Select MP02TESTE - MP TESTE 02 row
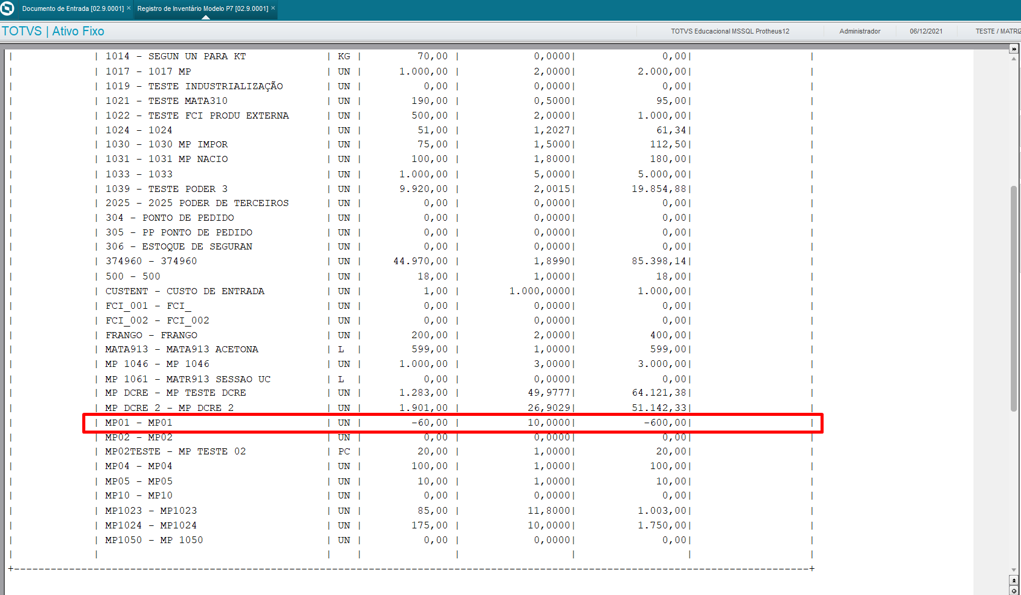The image size is (1021, 595). [176, 452]
